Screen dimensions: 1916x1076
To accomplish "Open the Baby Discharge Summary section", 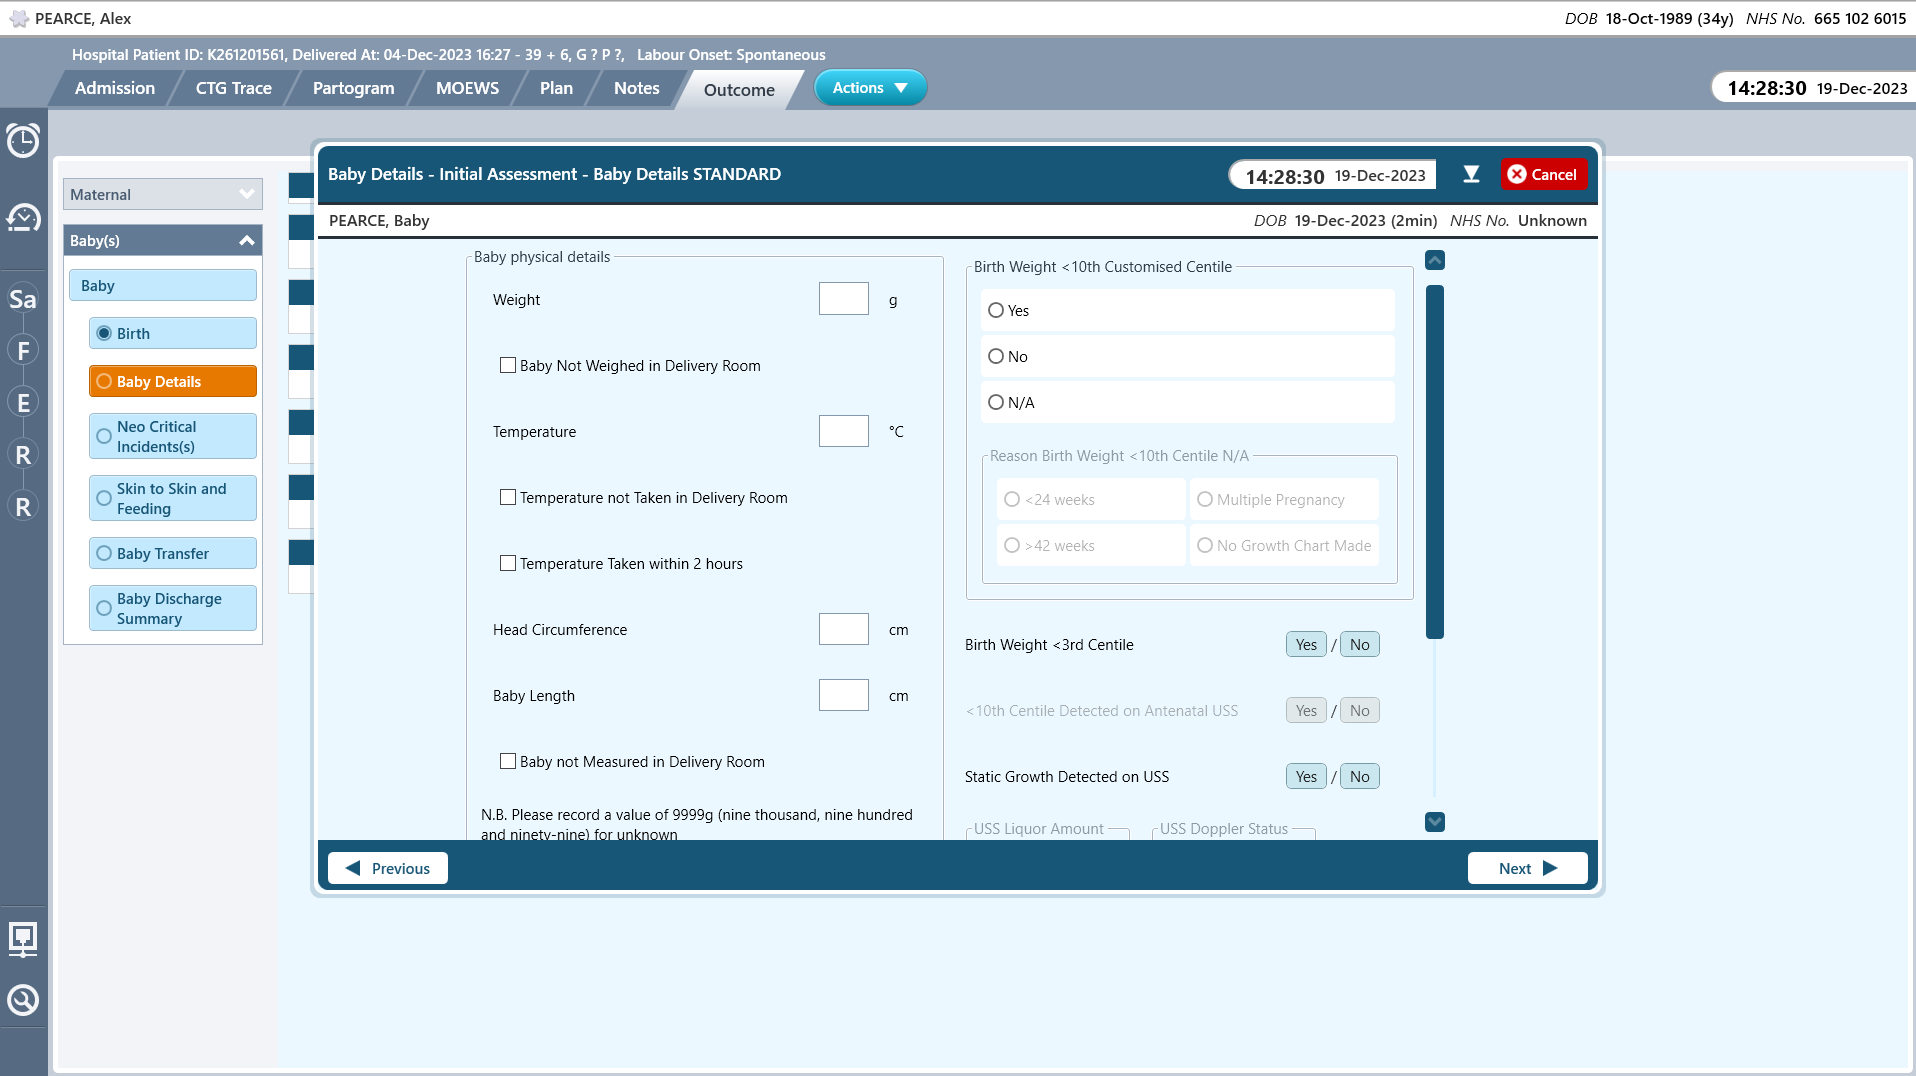I will 173,608.
